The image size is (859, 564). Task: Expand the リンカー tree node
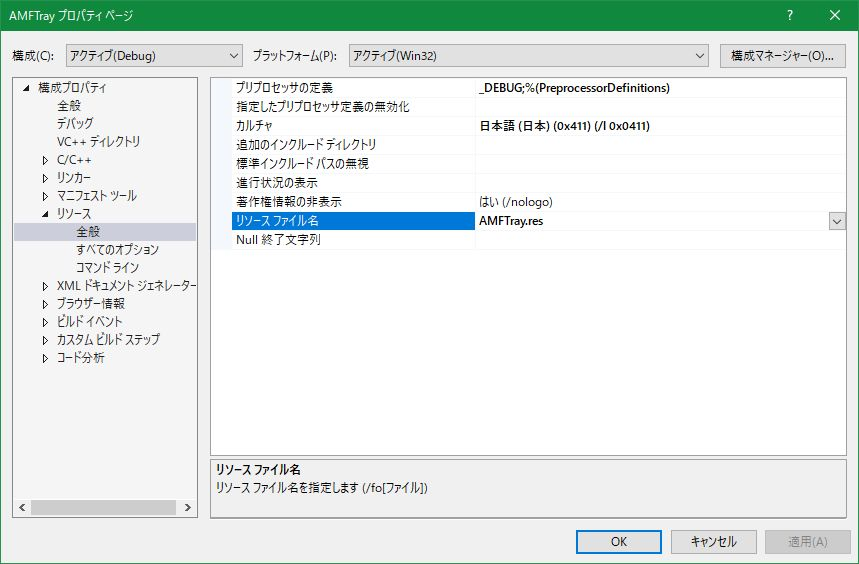(x=45, y=178)
